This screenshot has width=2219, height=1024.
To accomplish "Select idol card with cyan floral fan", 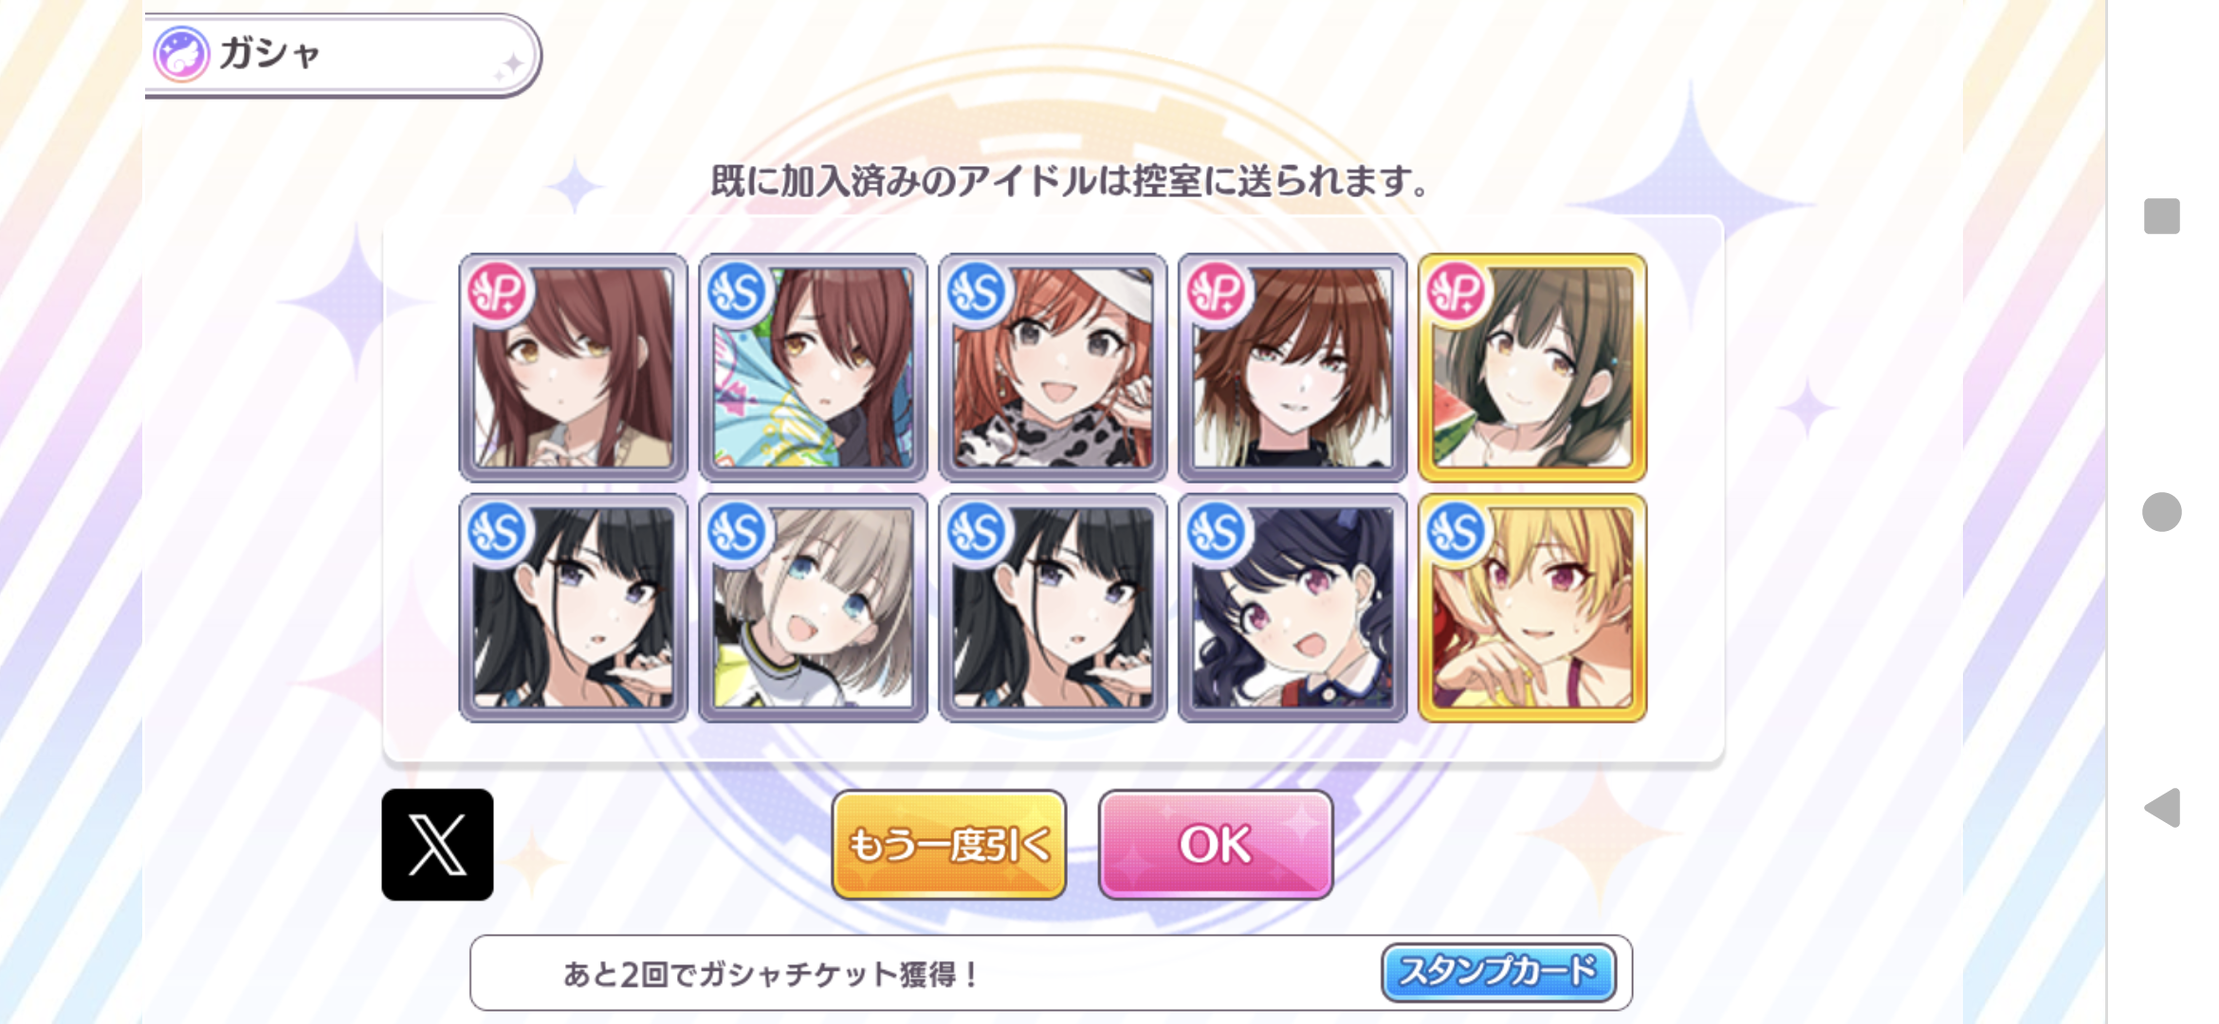I will click(812, 367).
